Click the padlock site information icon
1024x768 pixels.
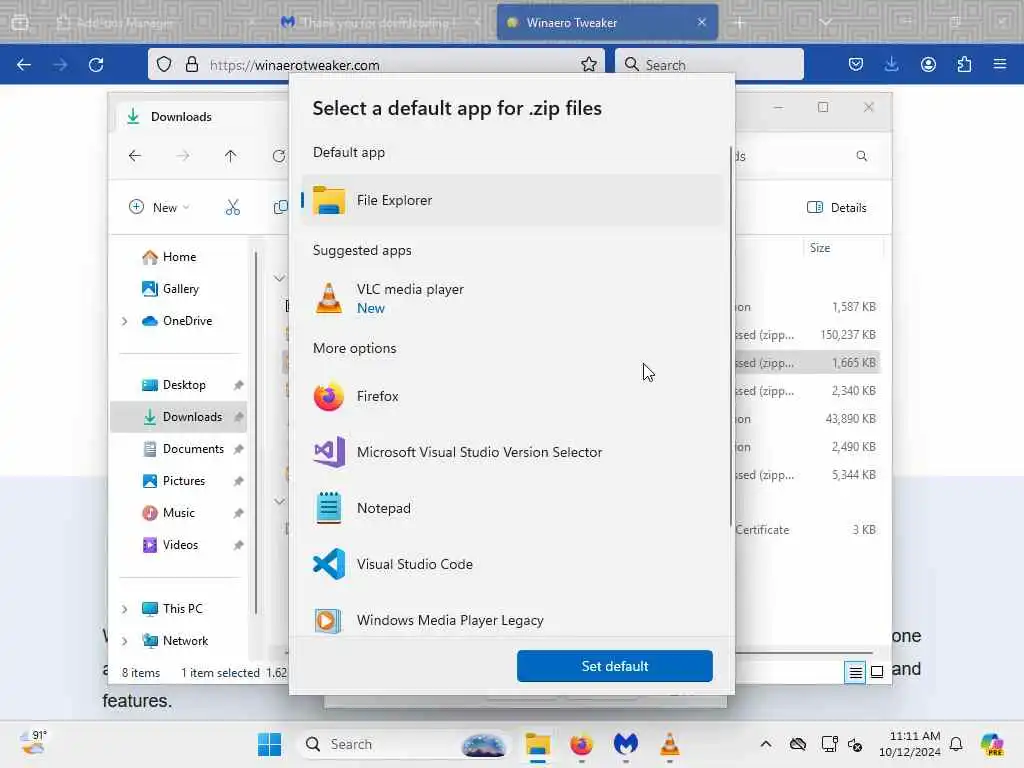(191, 65)
